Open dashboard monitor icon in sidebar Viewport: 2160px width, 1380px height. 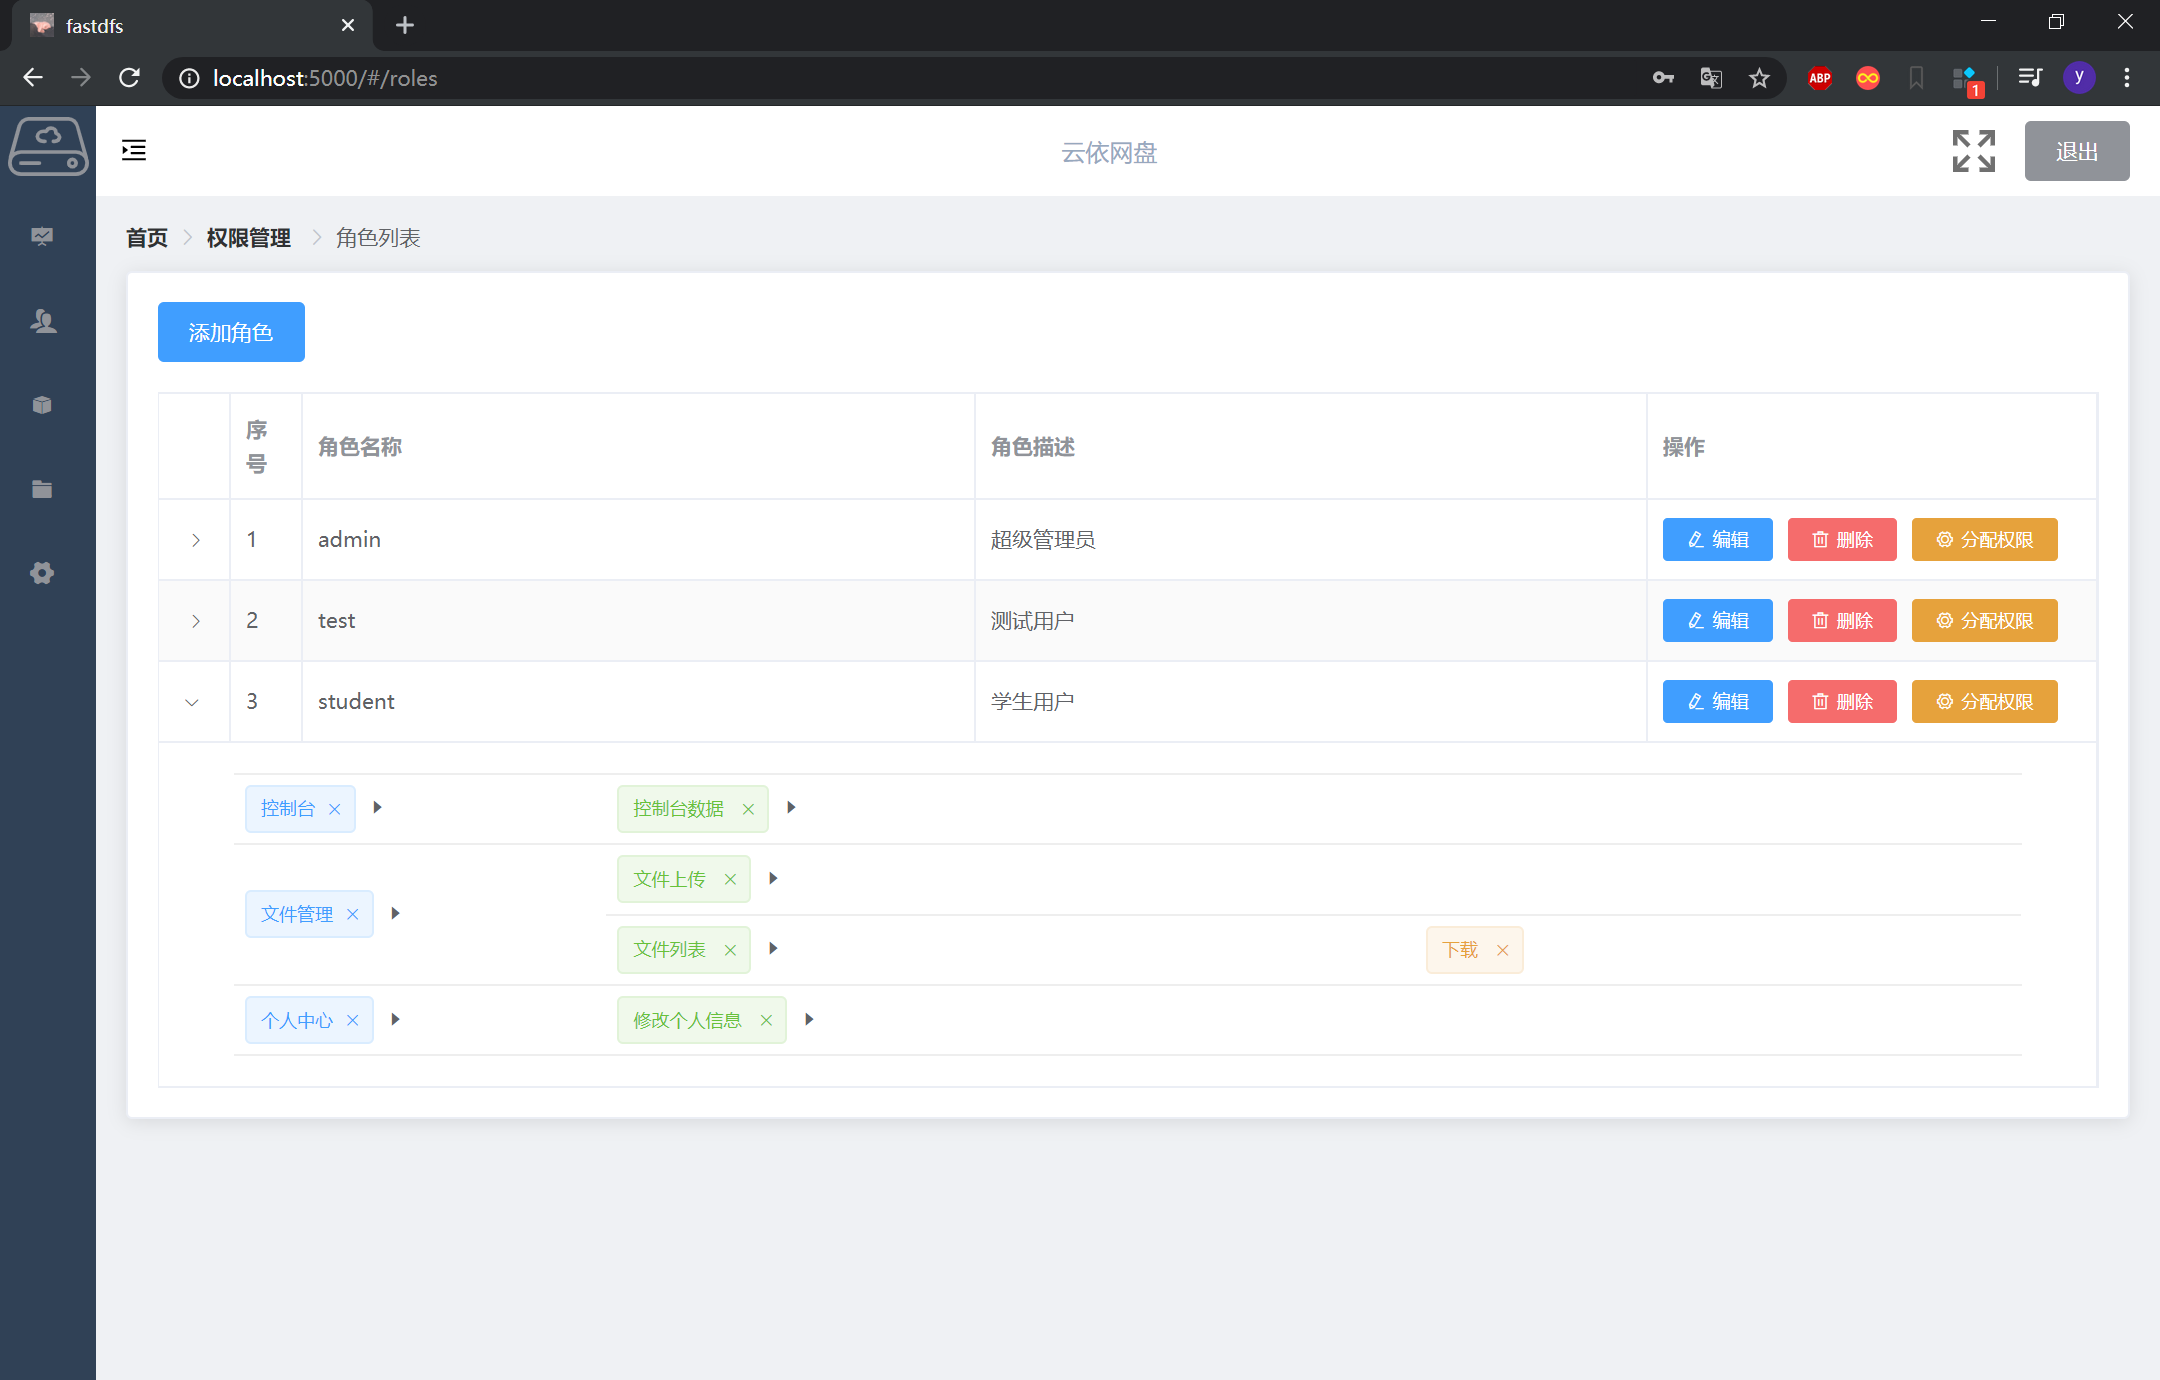tap(42, 237)
